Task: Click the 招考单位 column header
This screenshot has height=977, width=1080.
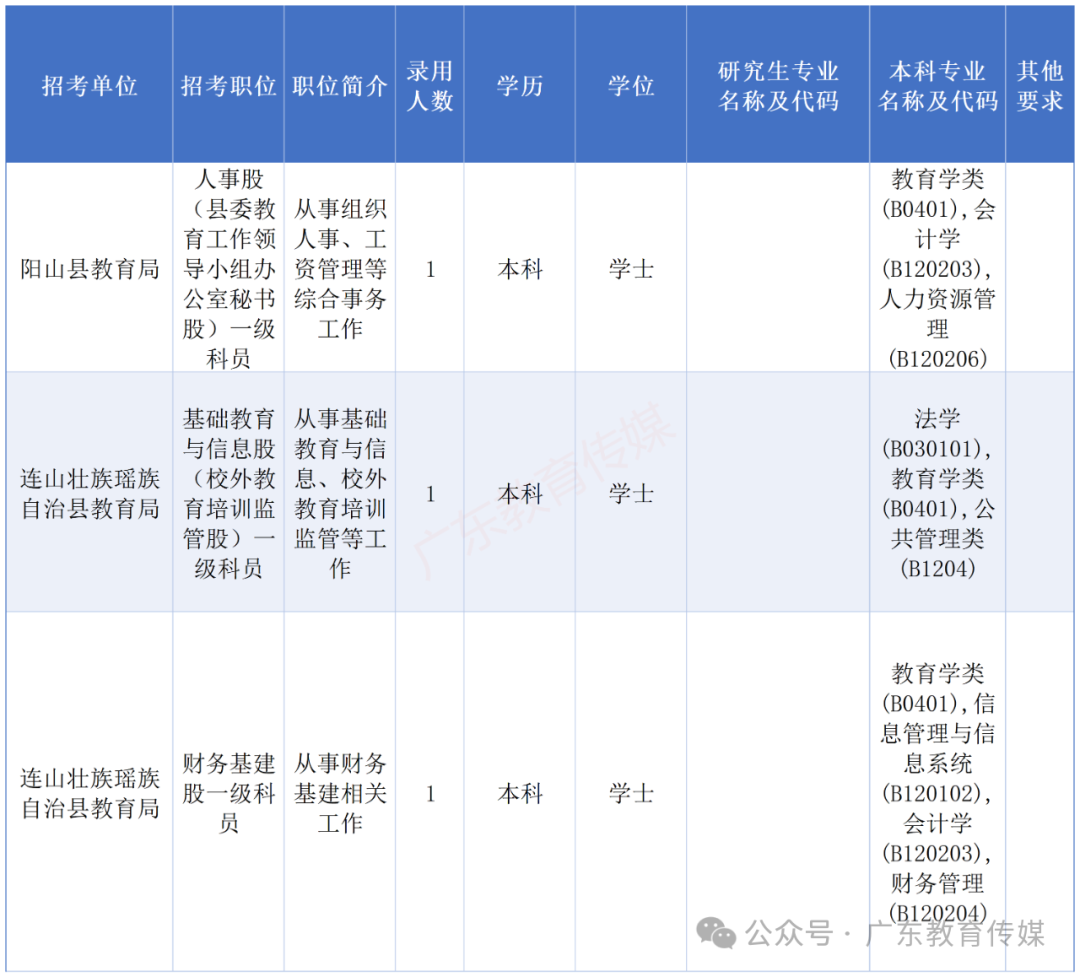Action: pyautogui.click(x=90, y=86)
